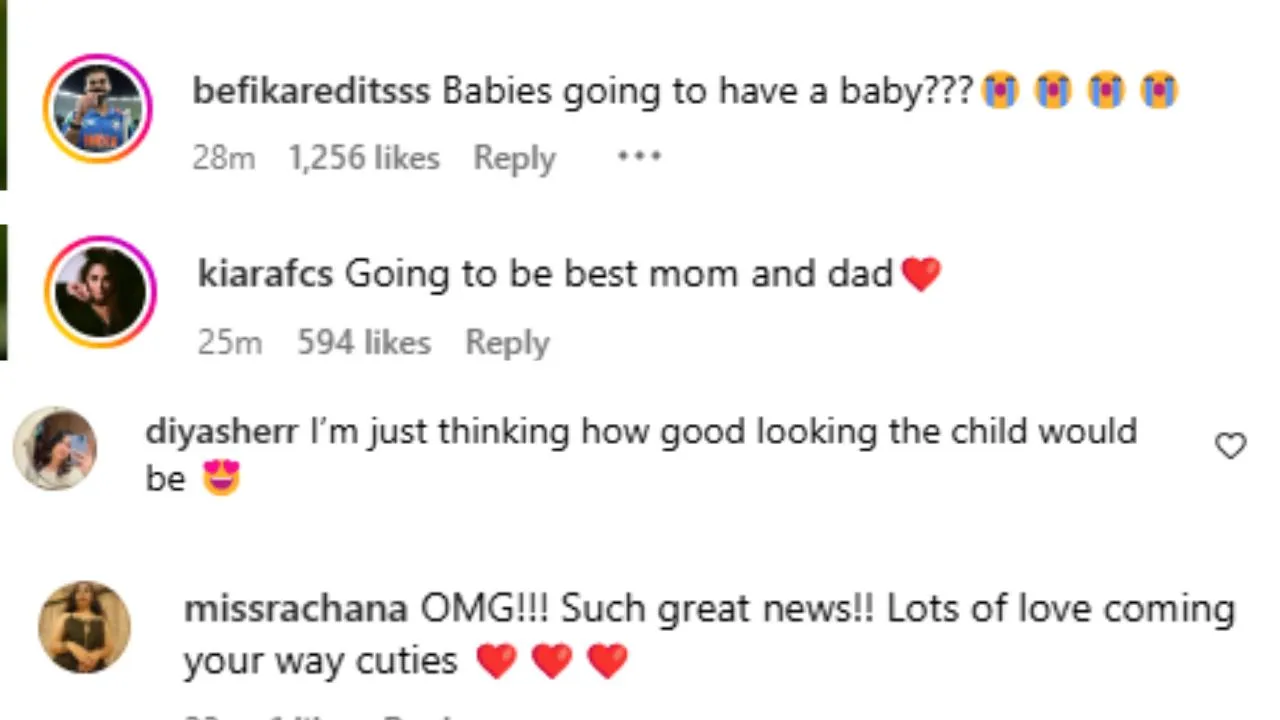View the 1,256 likes list

click(364, 158)
